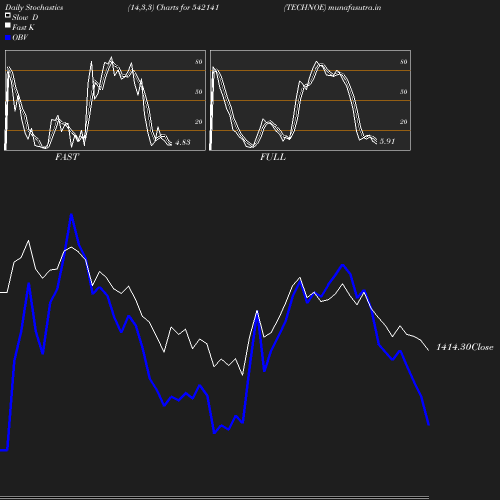Click the 80 axis label in FULL chart
Screen dimensions: 500x500
click(404, 62)
